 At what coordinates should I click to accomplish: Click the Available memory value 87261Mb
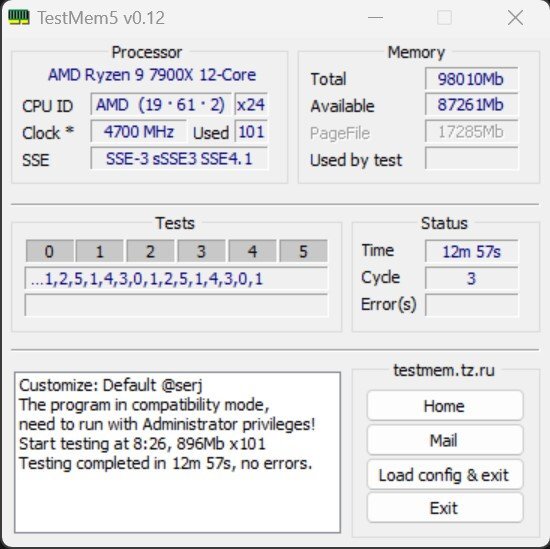point(471,105)
